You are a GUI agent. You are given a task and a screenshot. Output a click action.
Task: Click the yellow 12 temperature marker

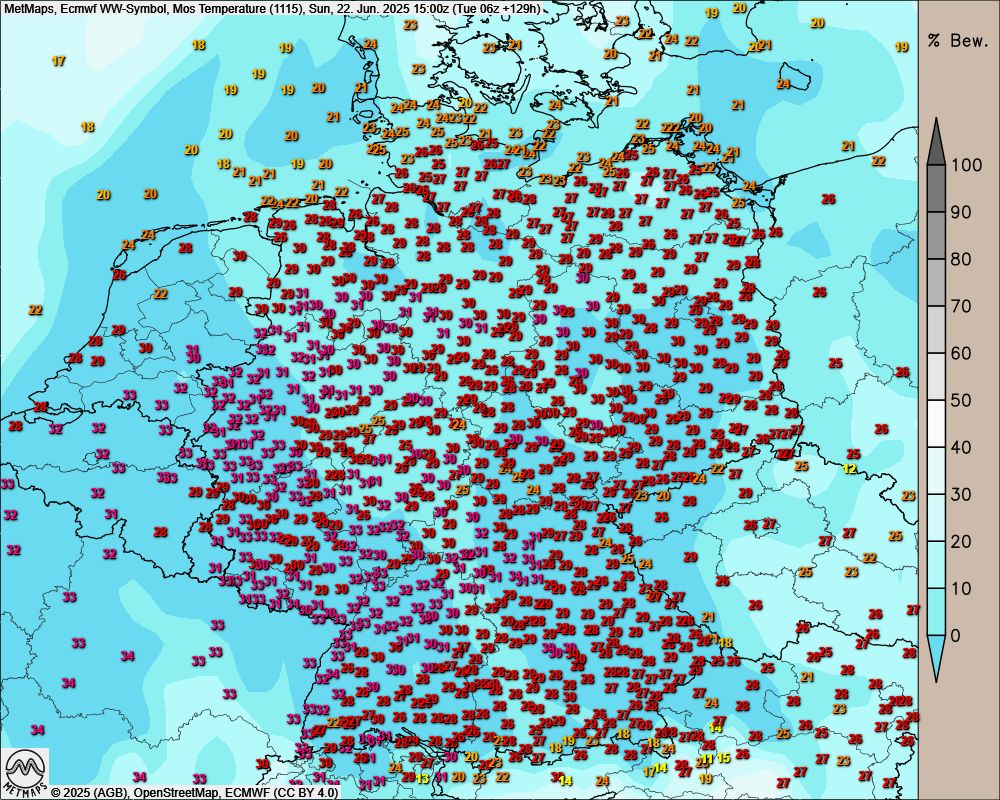click(x=850, y=468)
